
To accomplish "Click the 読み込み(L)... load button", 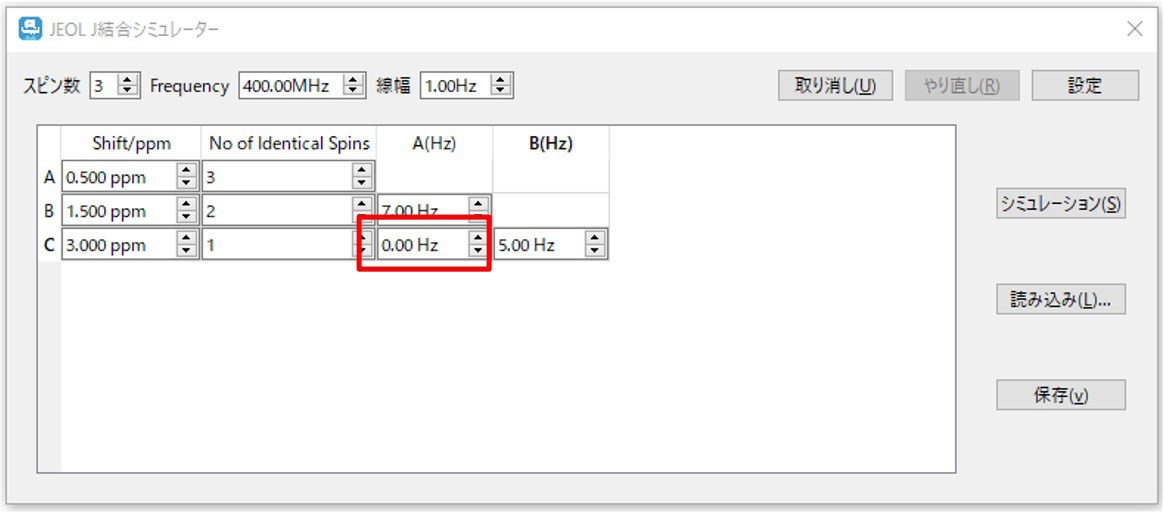I will (1060, 300).
